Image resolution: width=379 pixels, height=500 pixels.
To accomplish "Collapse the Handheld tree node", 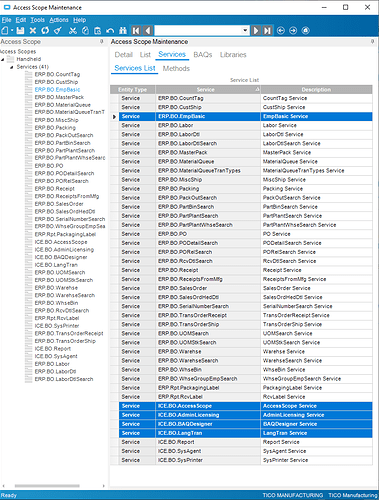I will click(x=3, y=59).
